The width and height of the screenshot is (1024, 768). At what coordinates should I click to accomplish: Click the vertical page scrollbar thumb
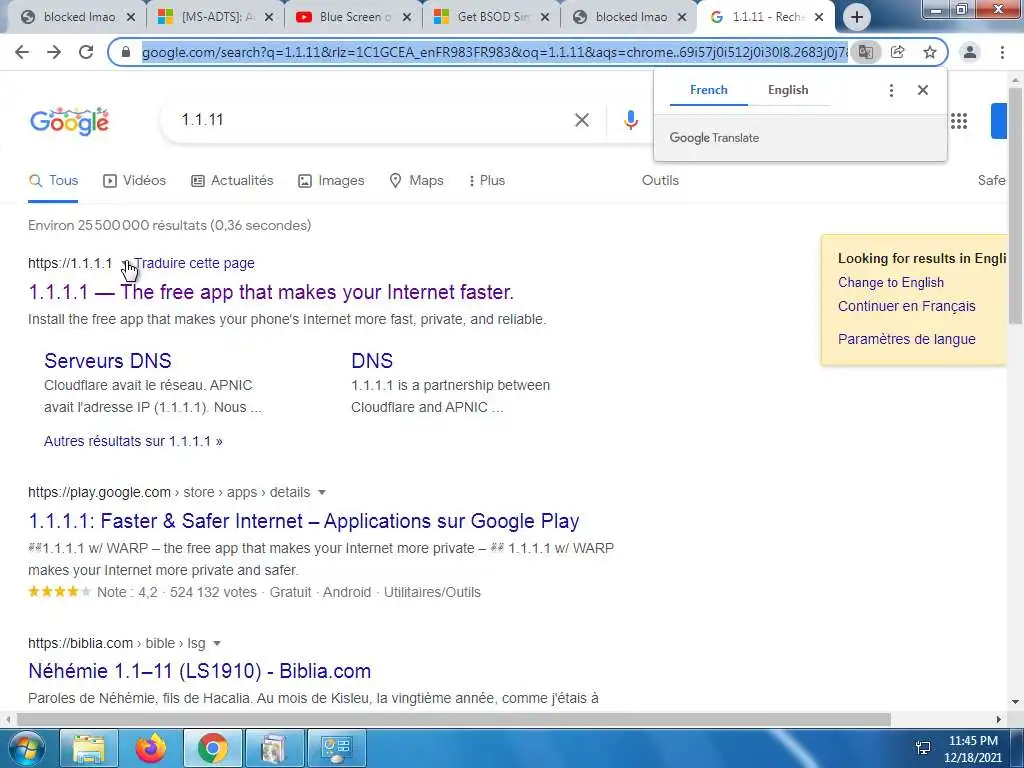click(1015, 206)
